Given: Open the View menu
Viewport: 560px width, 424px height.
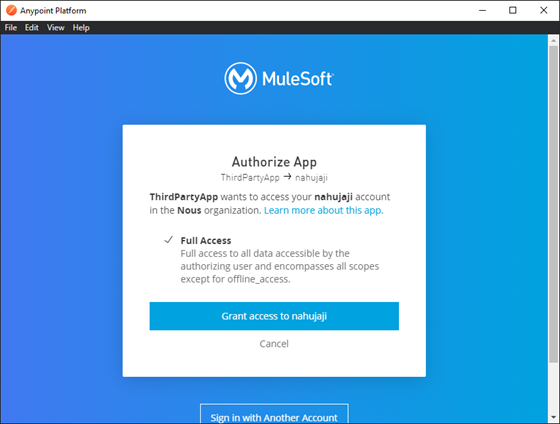Looking at the screenshot, I should pos(56,28).
